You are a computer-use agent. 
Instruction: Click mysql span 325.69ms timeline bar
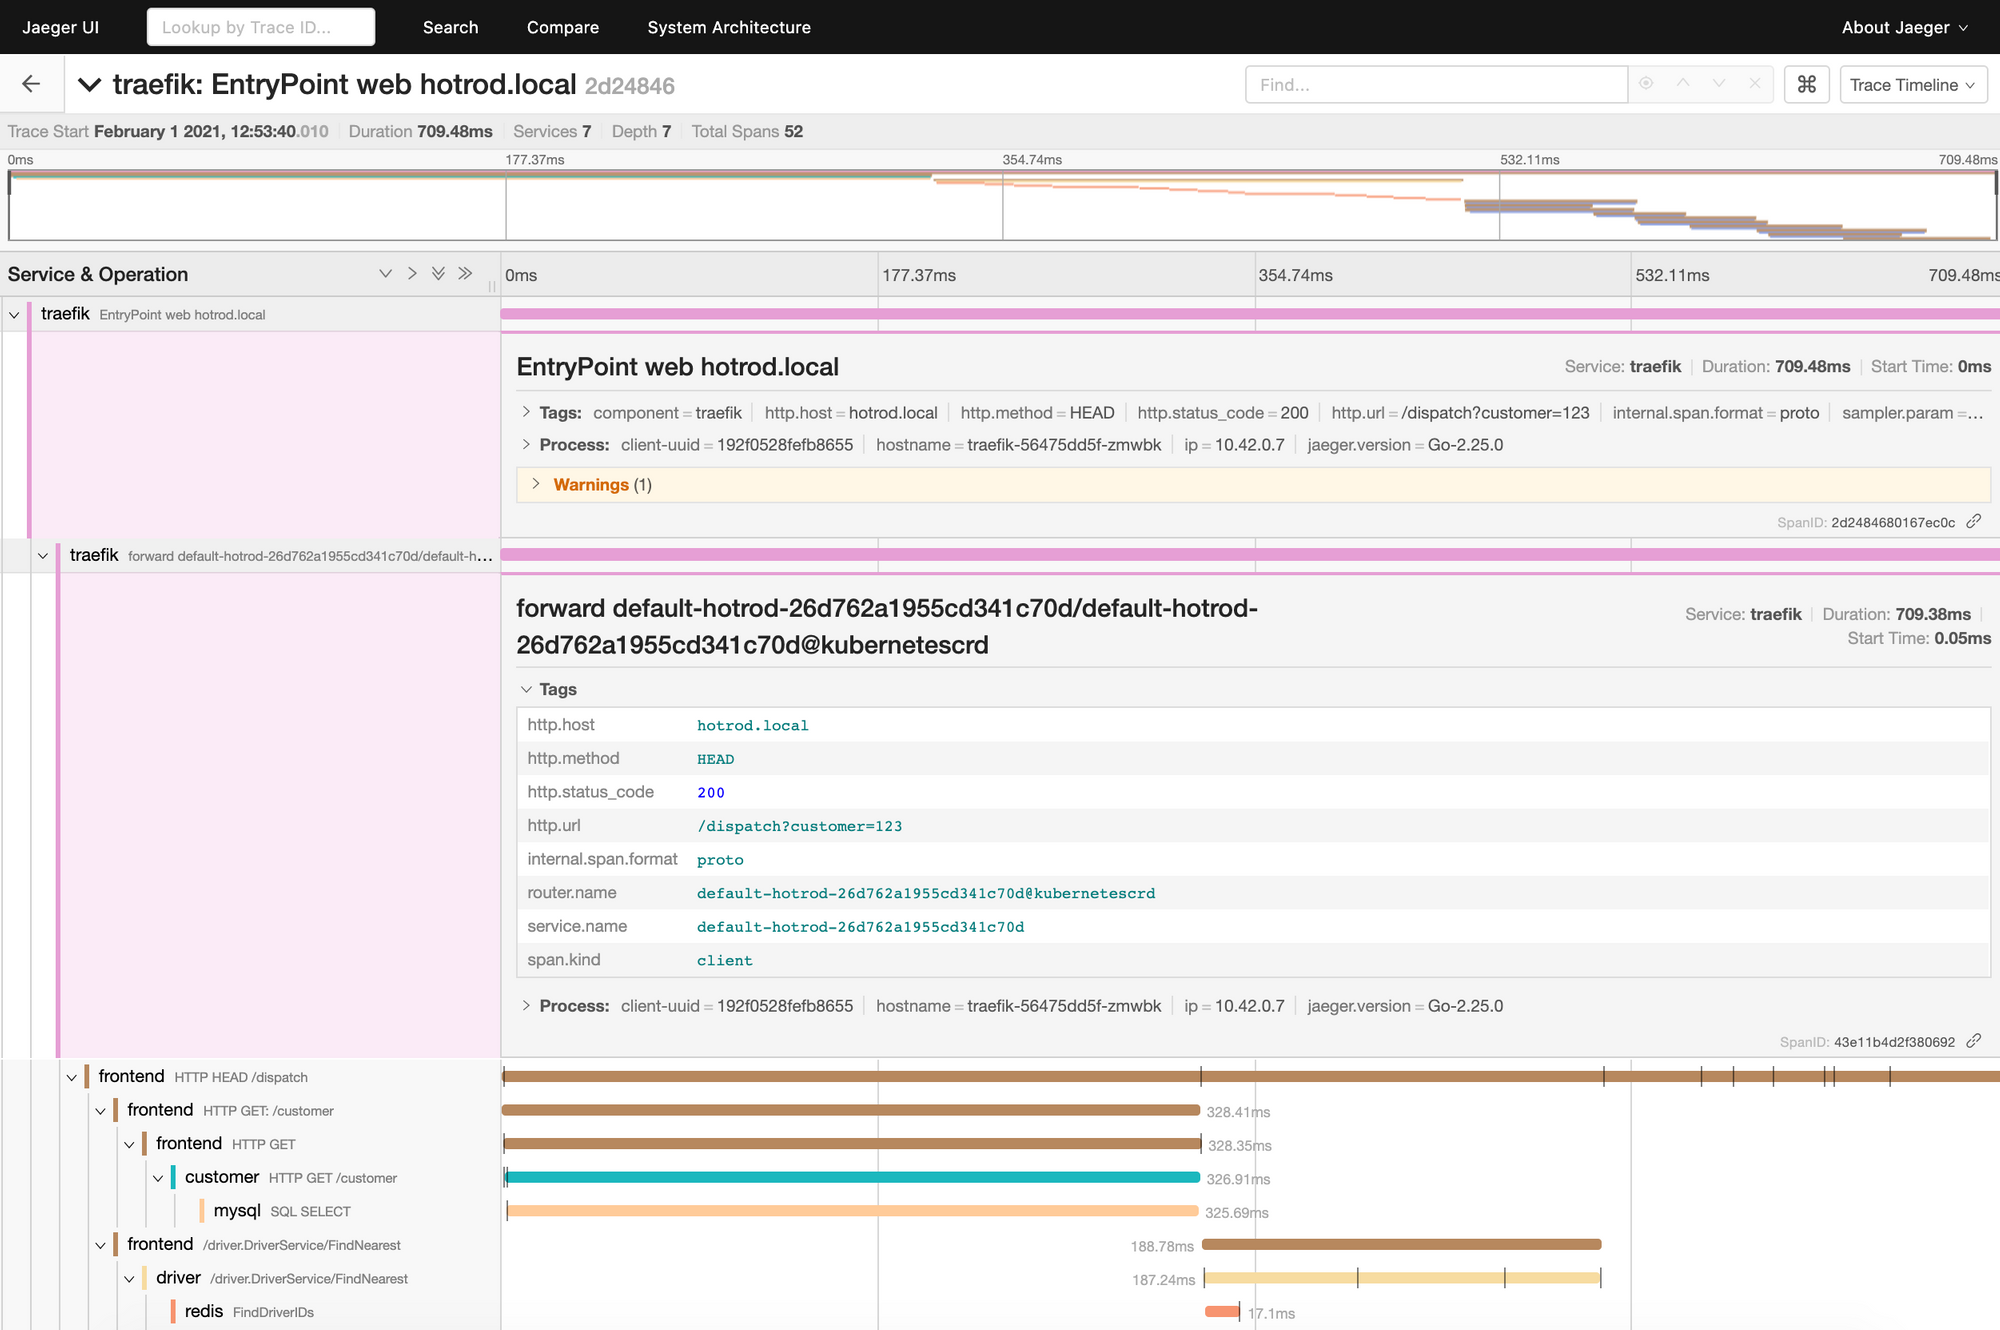(x=853, y=1211)
